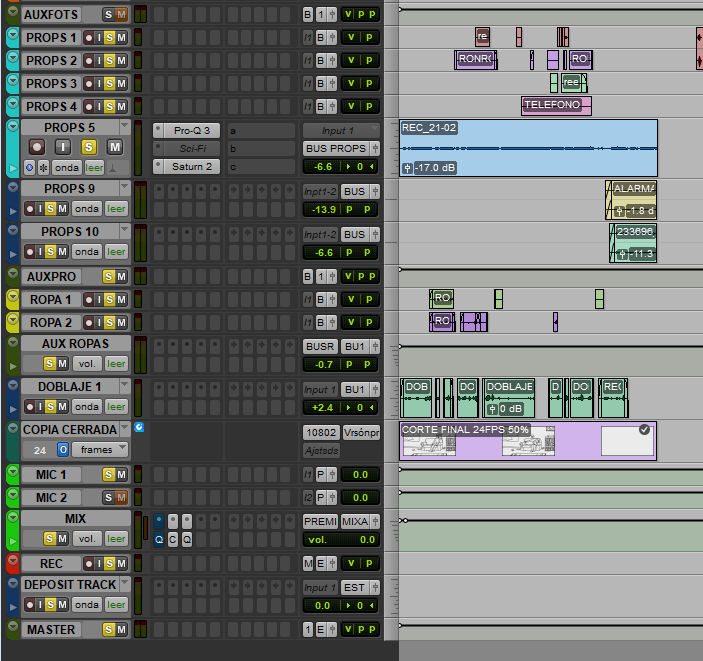Click the +2.4 volume field on DOBLAJE 1
The image size is (703, 661).
click(323, 408)
